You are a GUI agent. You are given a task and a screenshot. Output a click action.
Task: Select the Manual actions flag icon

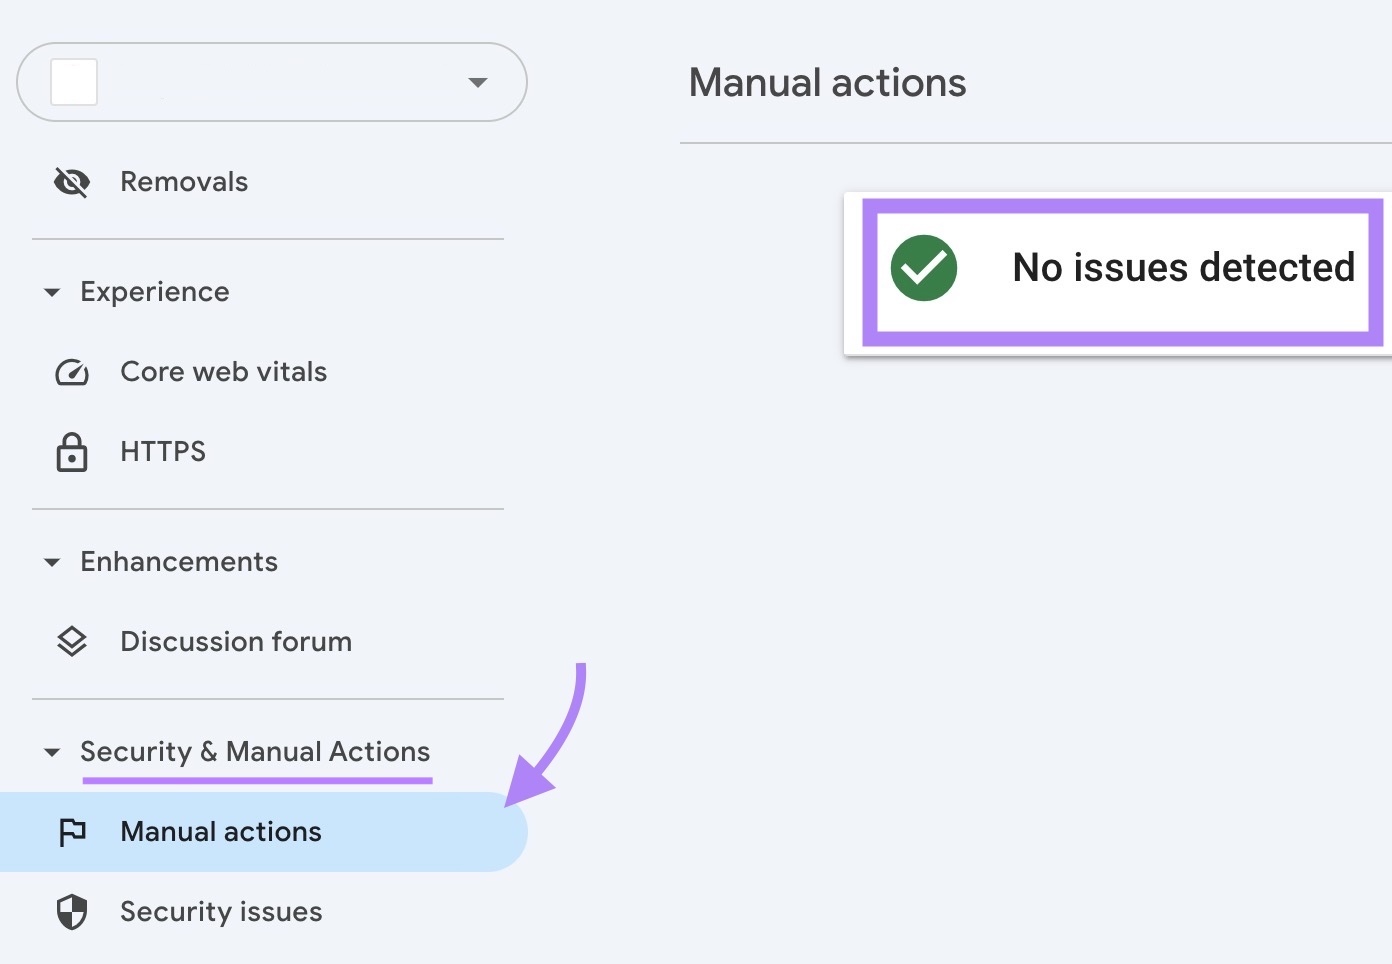(71, 831)
